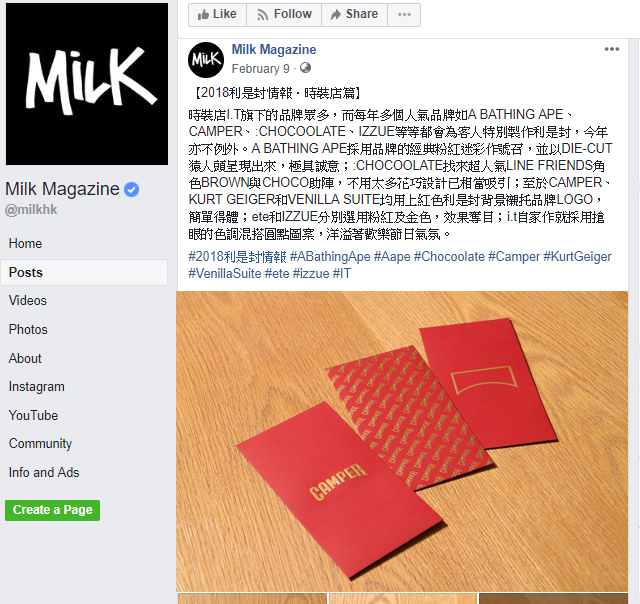
Task: Open the Photos section
Action: click(x=28, y=329)
